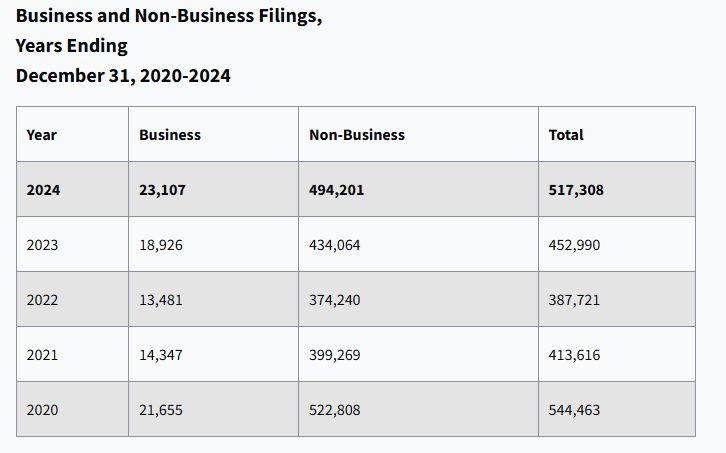The image size is (726, 453).
Task: Click the 413,616 total cell
Action: 574,355
